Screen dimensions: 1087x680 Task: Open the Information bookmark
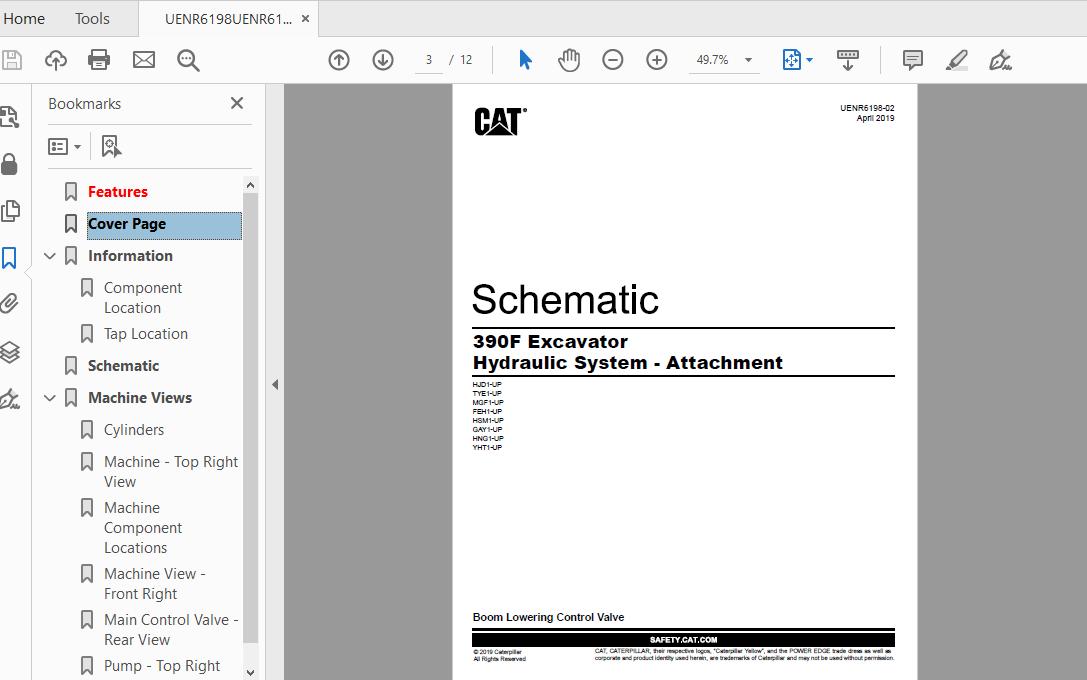coord(130,256)
